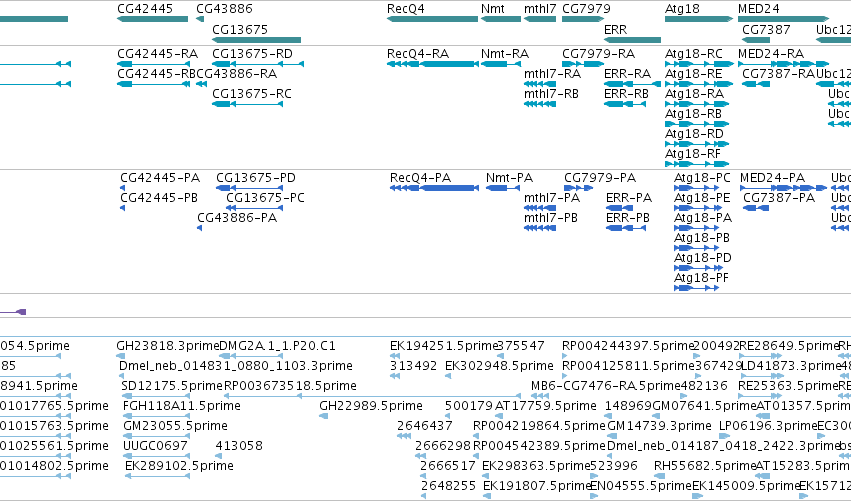Open transcript Atg18-RC
The image size is (851, 501).
pos(694,54)
